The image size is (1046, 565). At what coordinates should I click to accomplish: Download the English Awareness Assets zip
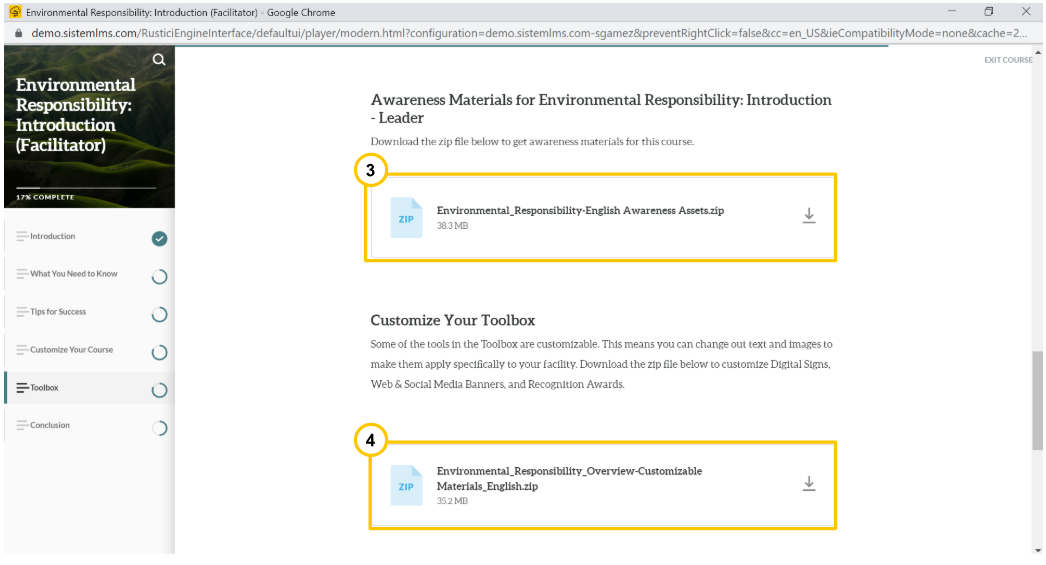[x=809, y=216]
